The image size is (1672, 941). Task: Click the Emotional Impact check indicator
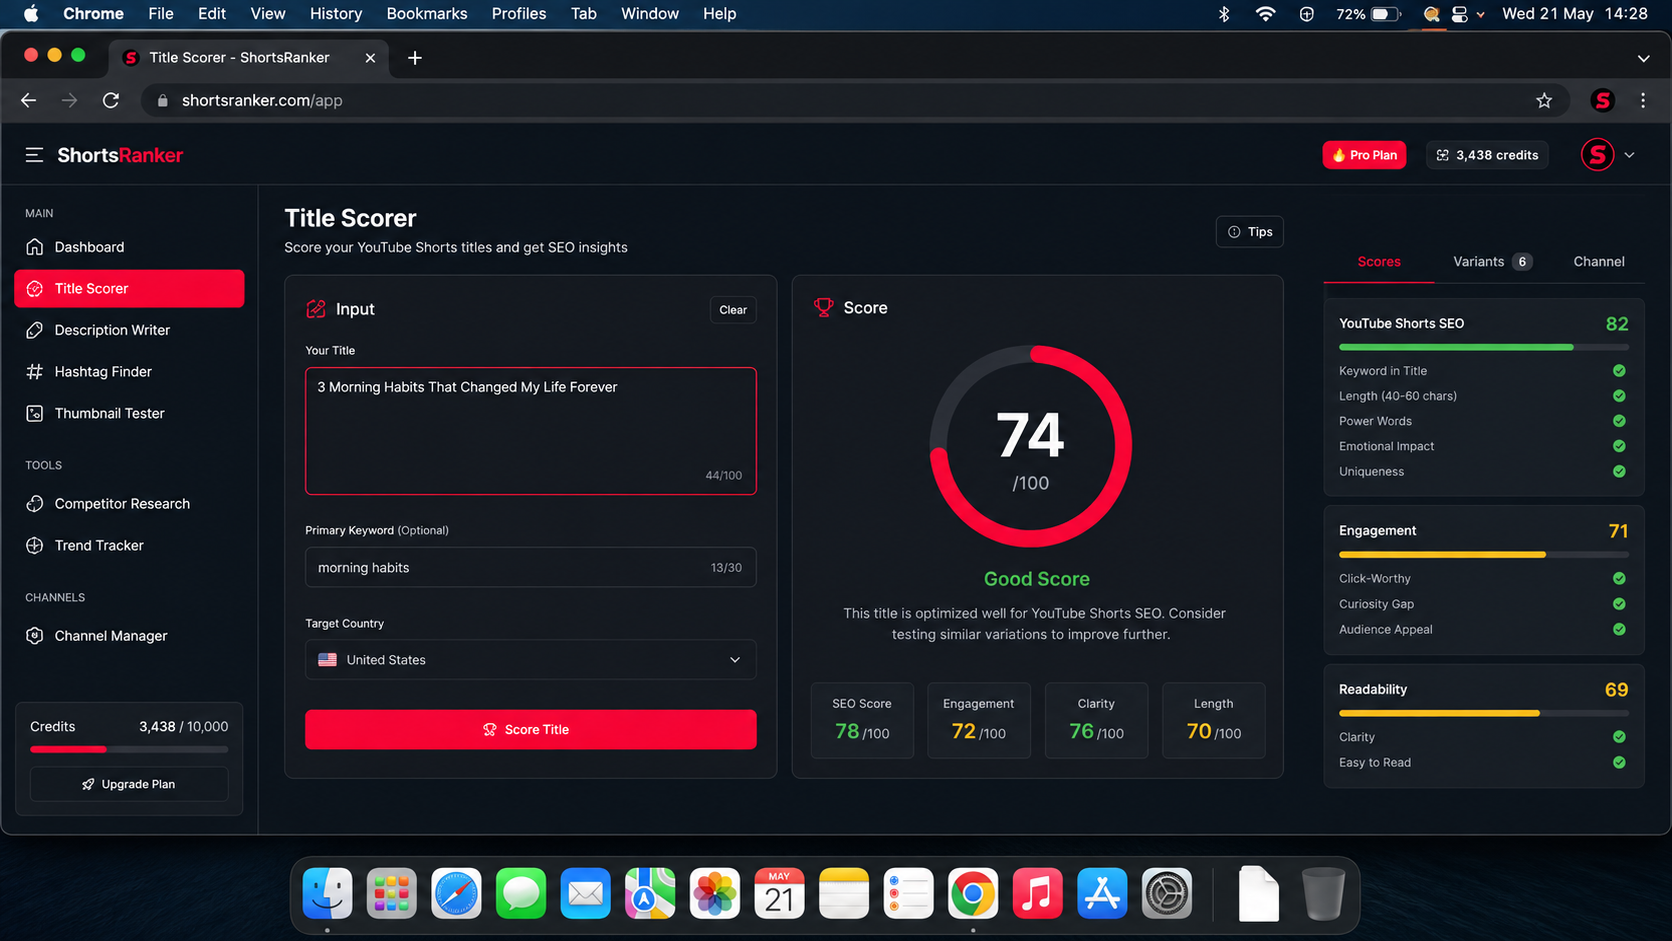1619,446
